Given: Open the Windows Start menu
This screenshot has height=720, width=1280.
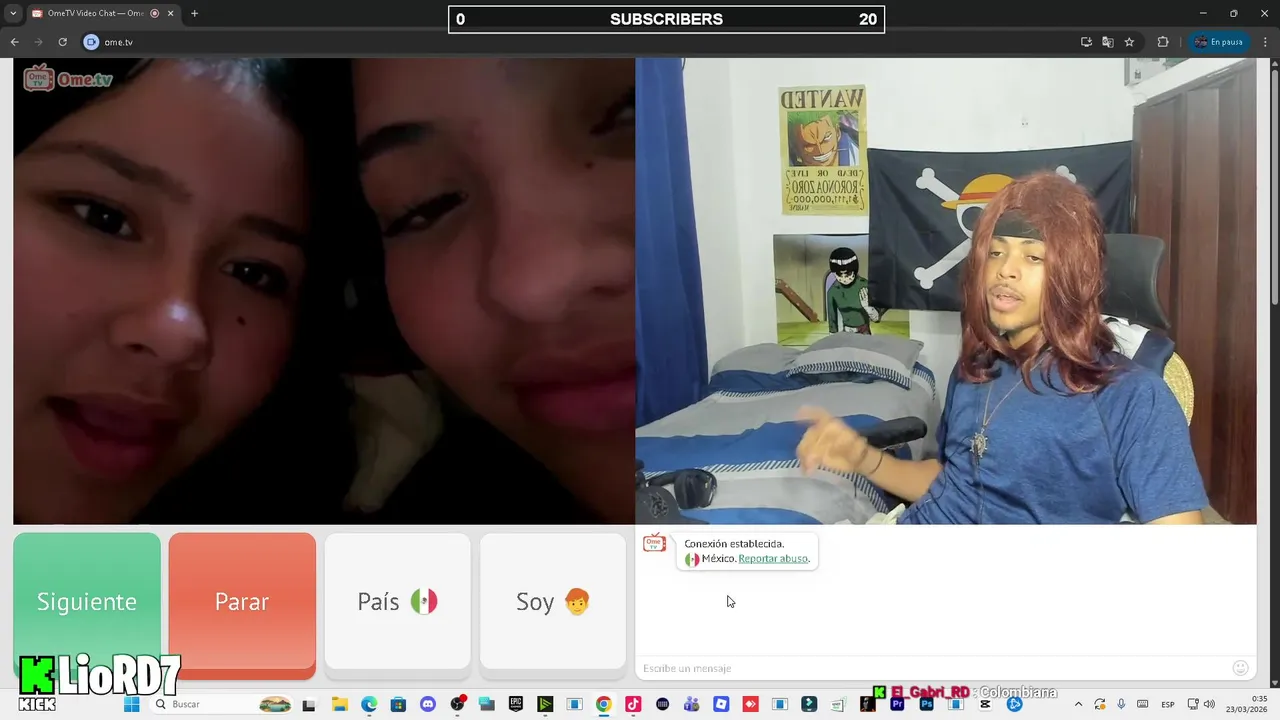Looking at the screenshot, I should pyautogui.click(x=131, y=704).
